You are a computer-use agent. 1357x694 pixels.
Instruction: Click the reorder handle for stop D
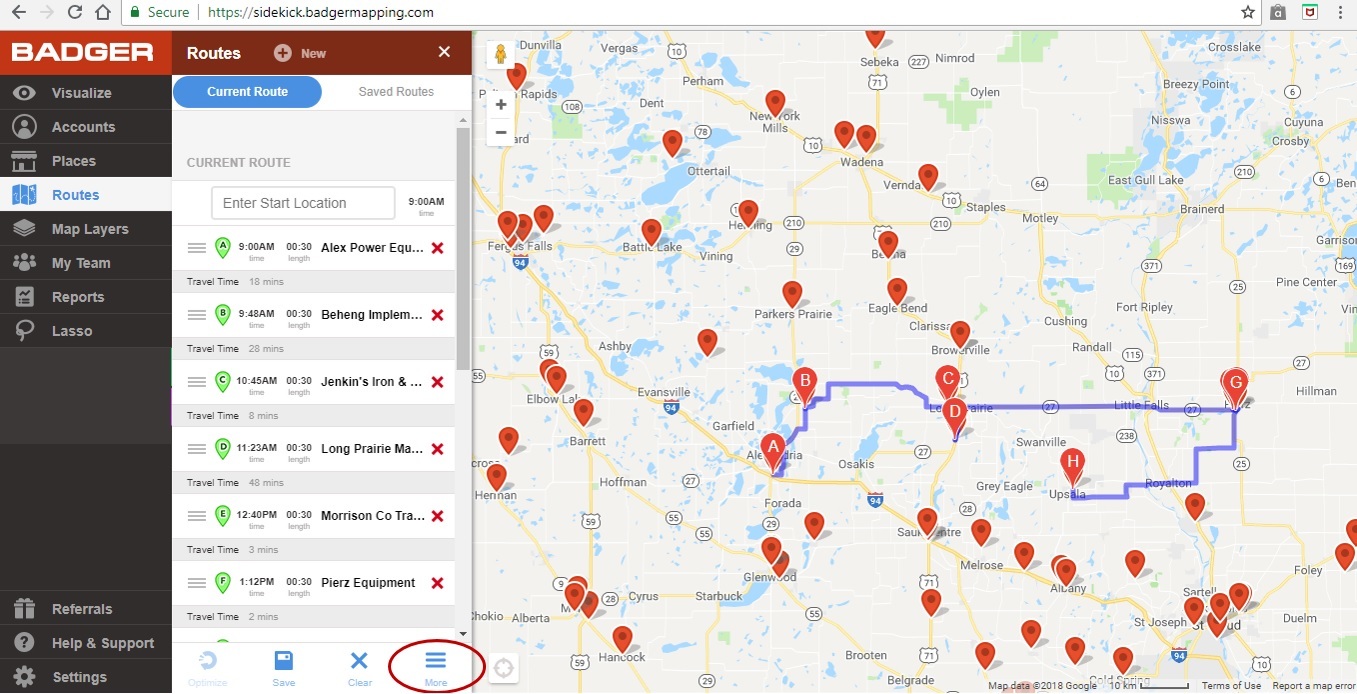(x=197, y=449)
